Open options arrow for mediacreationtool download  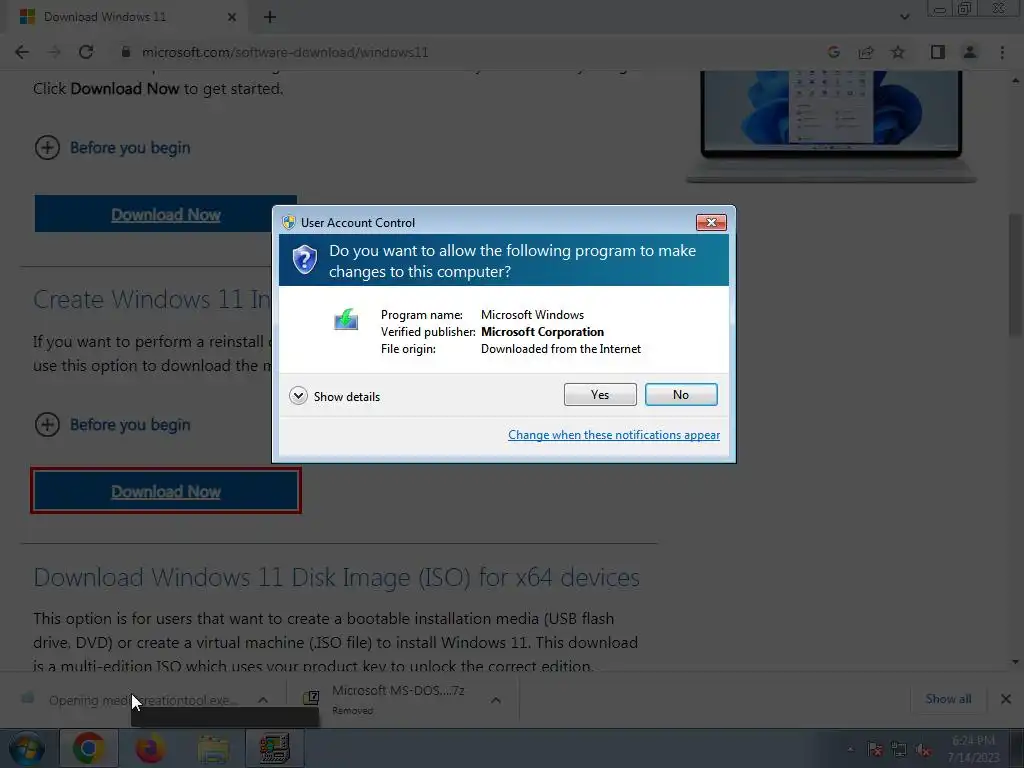(263, 700)
